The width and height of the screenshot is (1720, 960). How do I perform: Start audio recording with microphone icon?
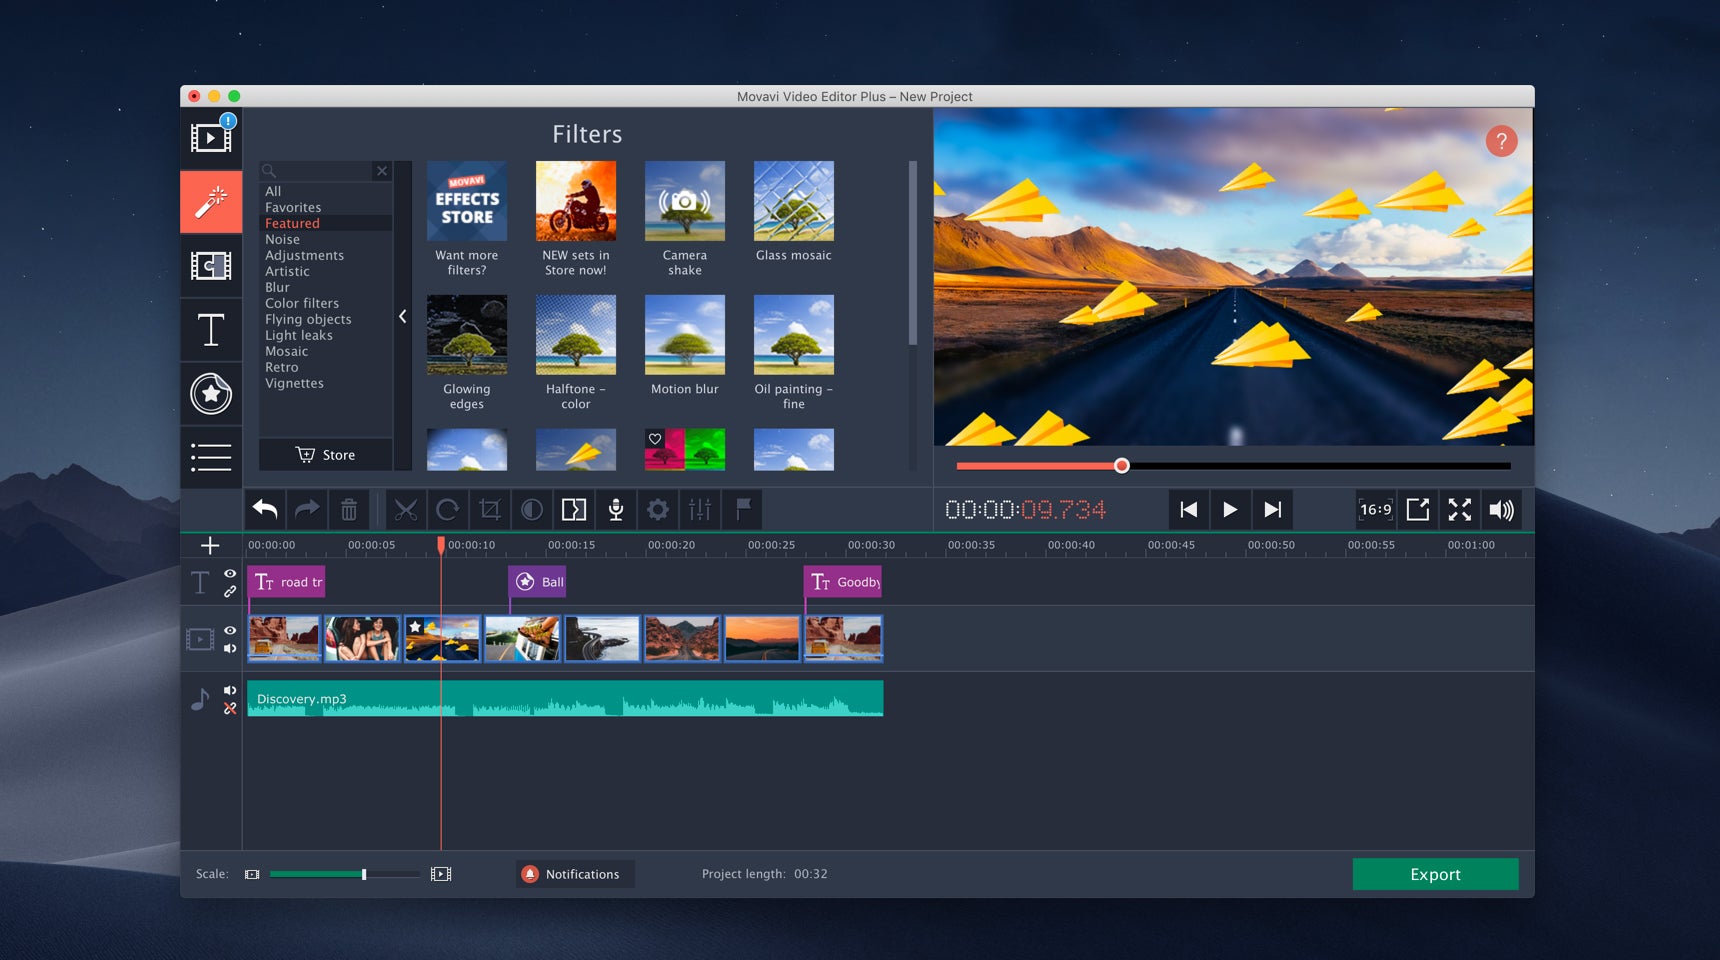pos(616,510)
